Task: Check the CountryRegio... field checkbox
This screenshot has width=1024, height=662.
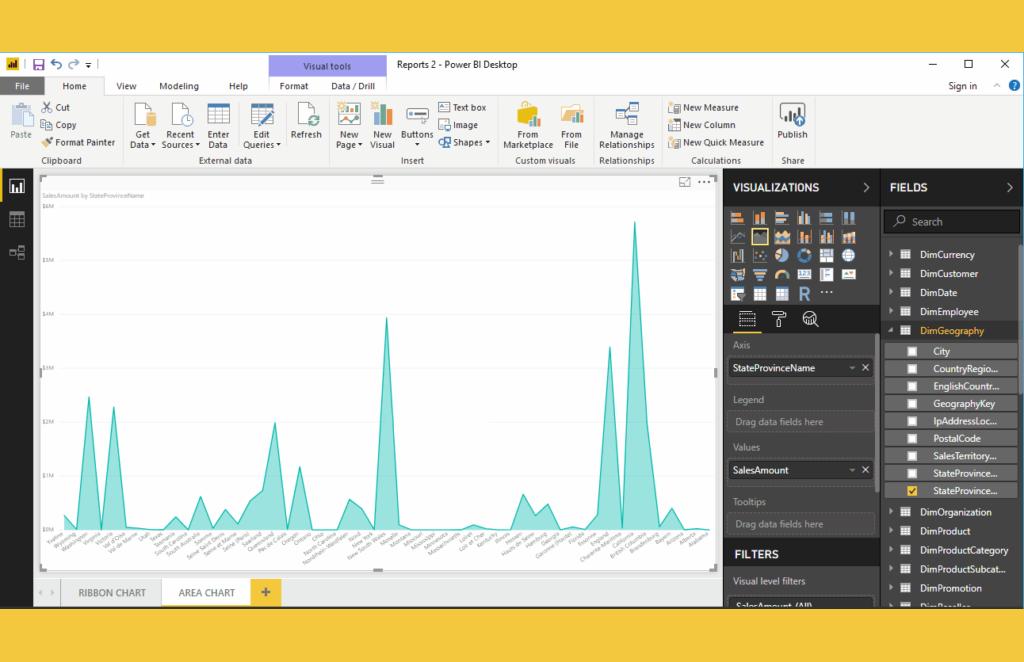Action: [912, 369]
